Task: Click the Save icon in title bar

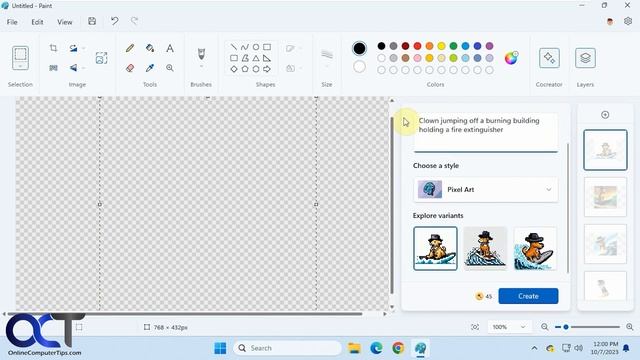Action: tap(92, 21)
